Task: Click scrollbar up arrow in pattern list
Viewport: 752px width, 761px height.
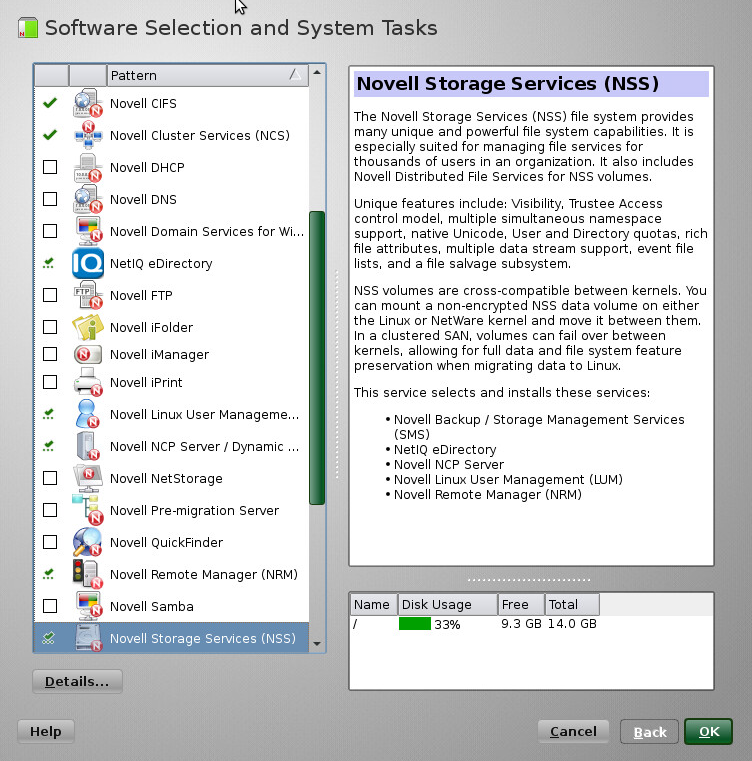Action: click(317, 72)
